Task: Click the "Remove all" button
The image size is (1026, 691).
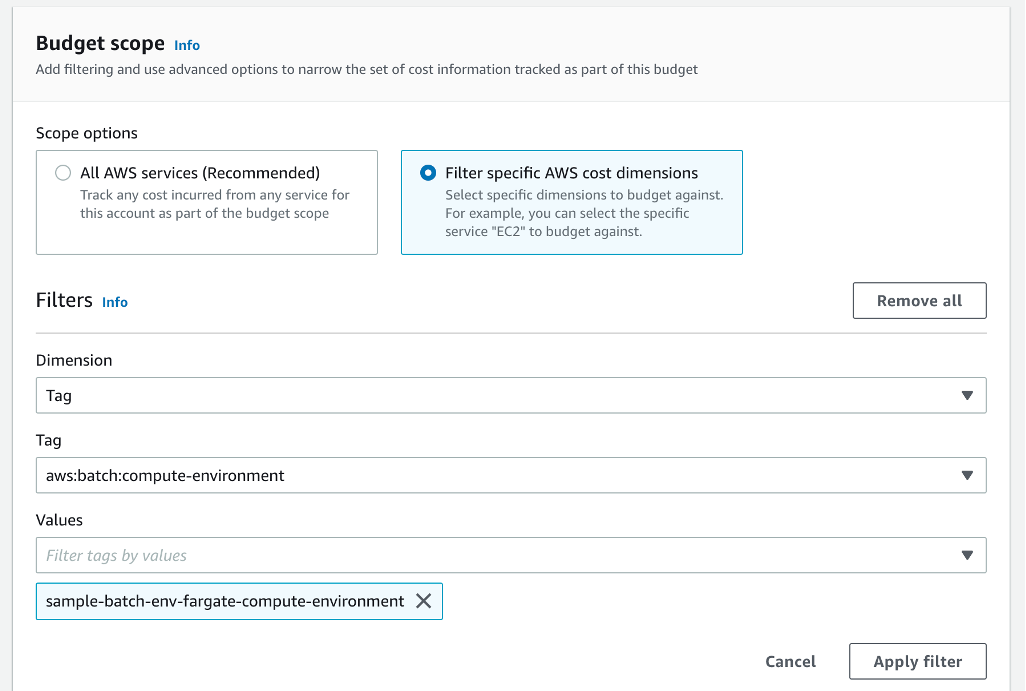Action: [x=919, y=300]
